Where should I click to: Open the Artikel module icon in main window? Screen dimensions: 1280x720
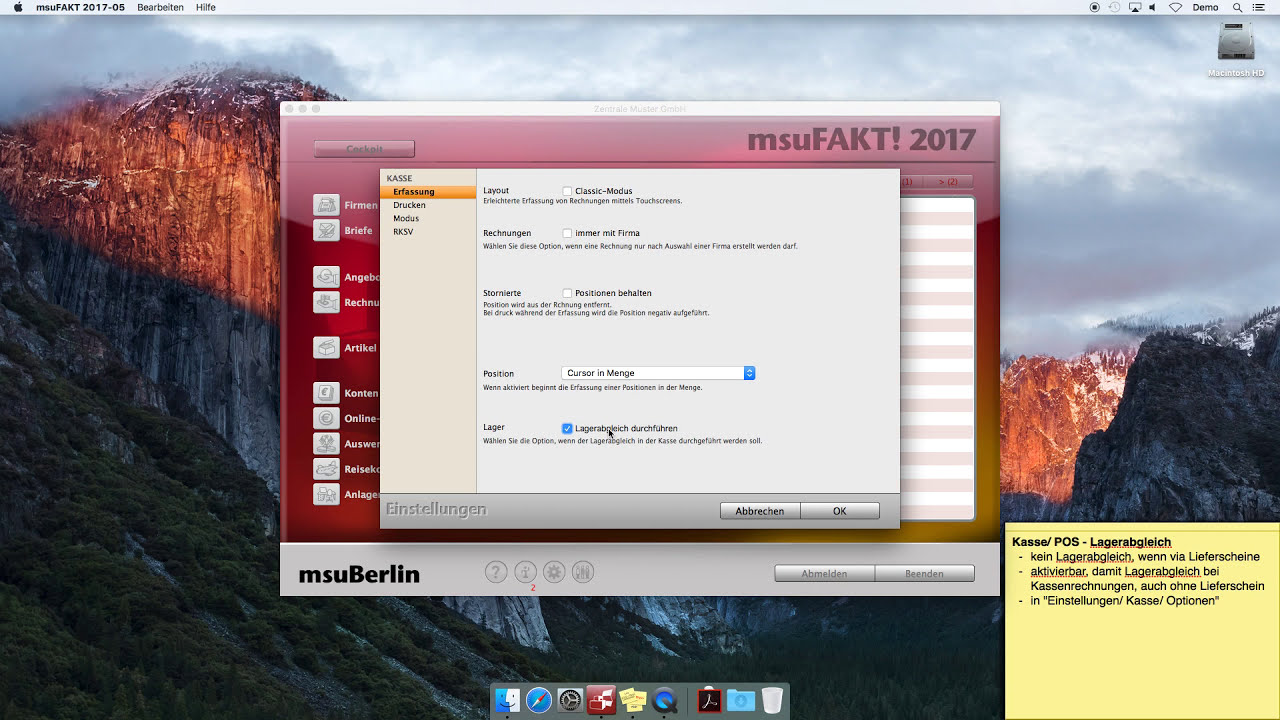tap(326, 348)
